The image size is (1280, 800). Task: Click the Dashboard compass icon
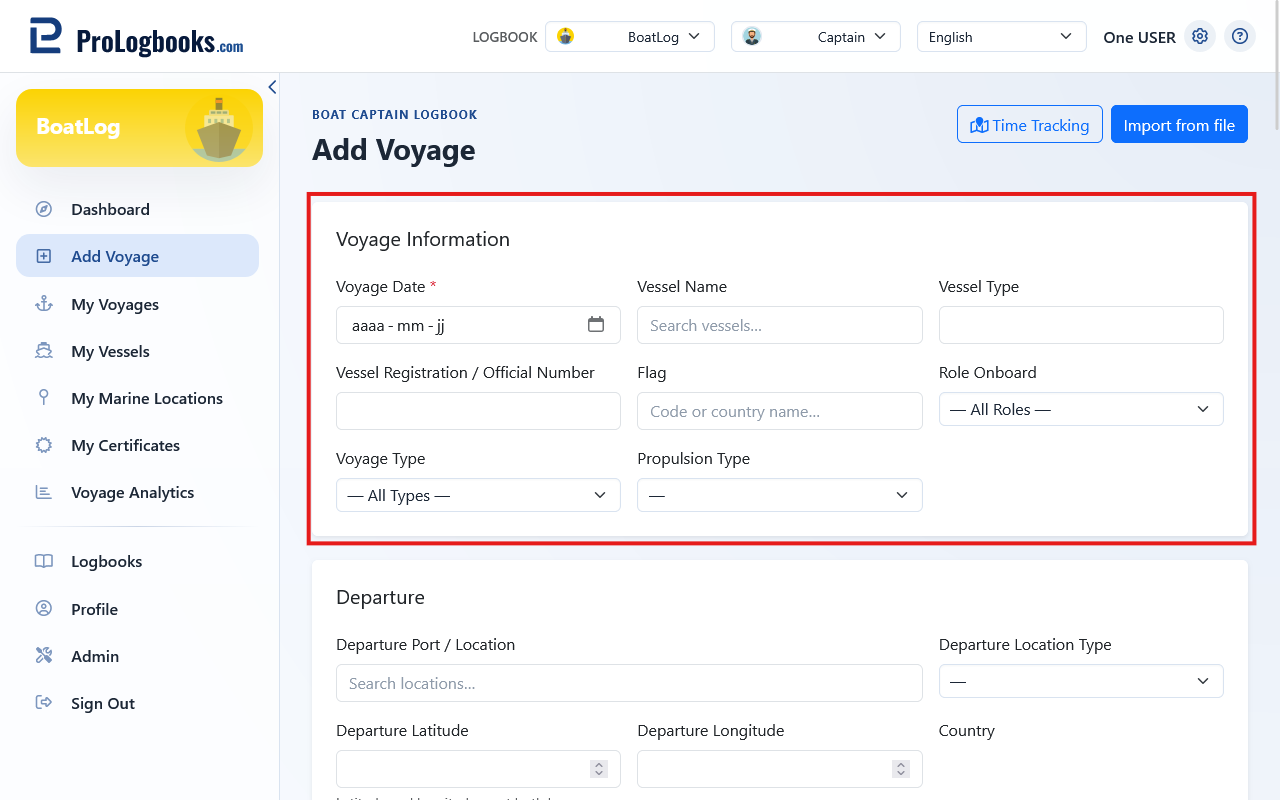pyautogui.click(x=44, y=209)
